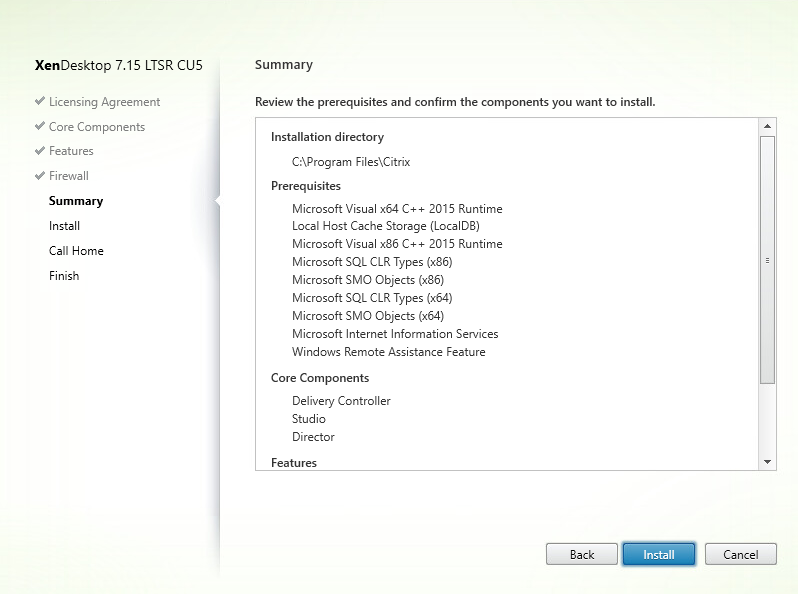Click Windows Remote Assistance Feature entry
This screenshot has width=798, height=594.
[x=389, y=352]
